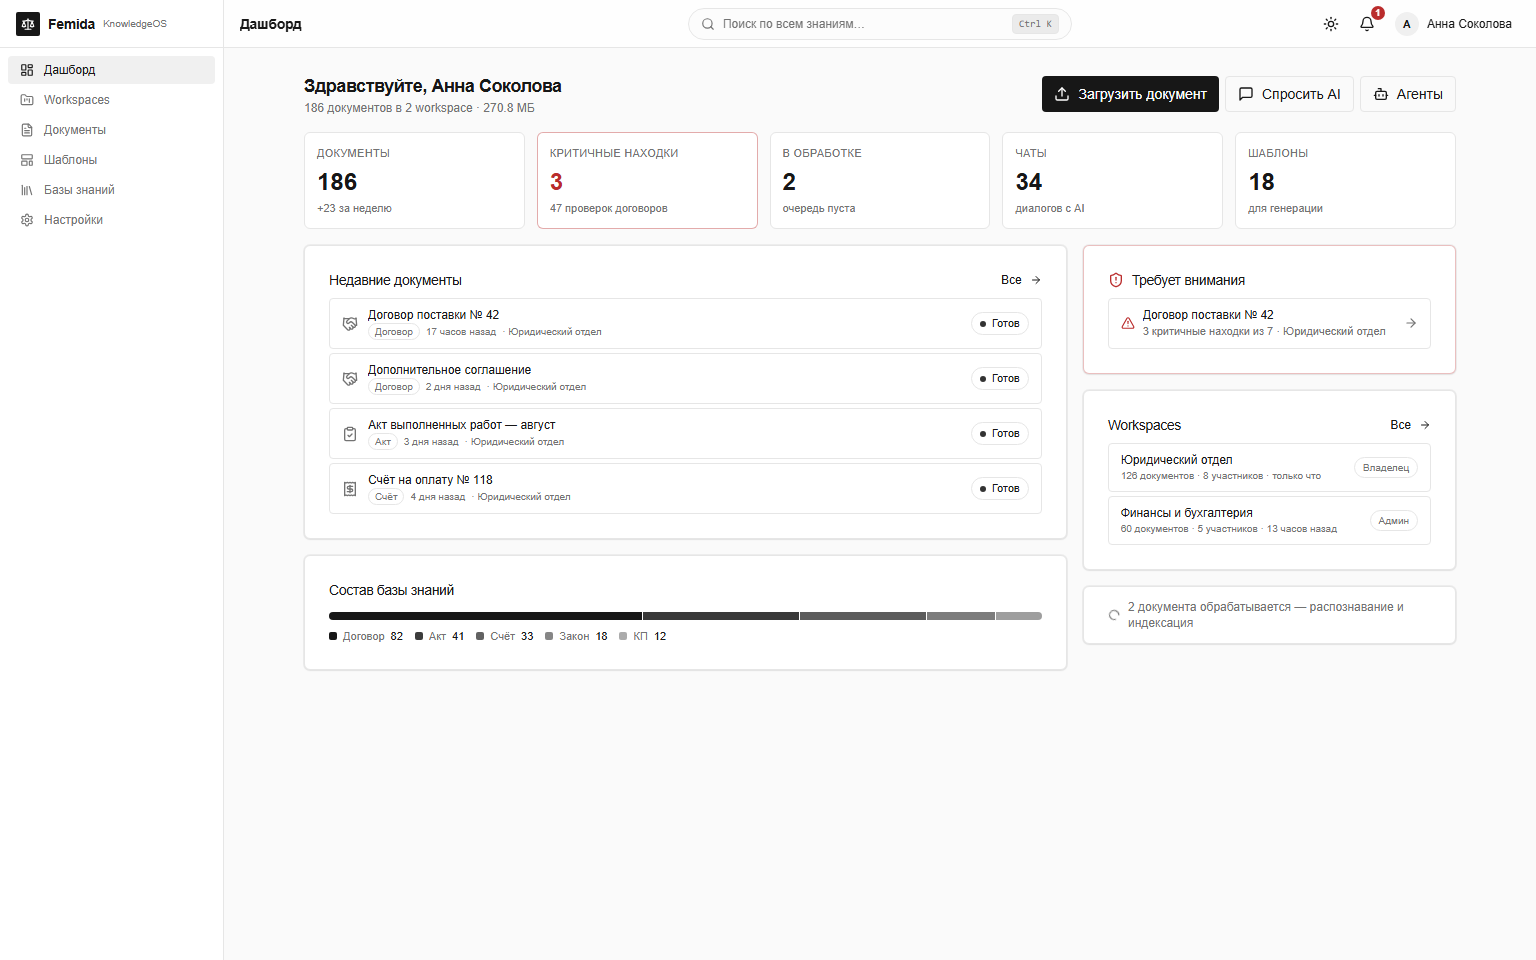View all Workspaces via Все link
The width and height of the screenshot is (1536, 960).
1410,425
